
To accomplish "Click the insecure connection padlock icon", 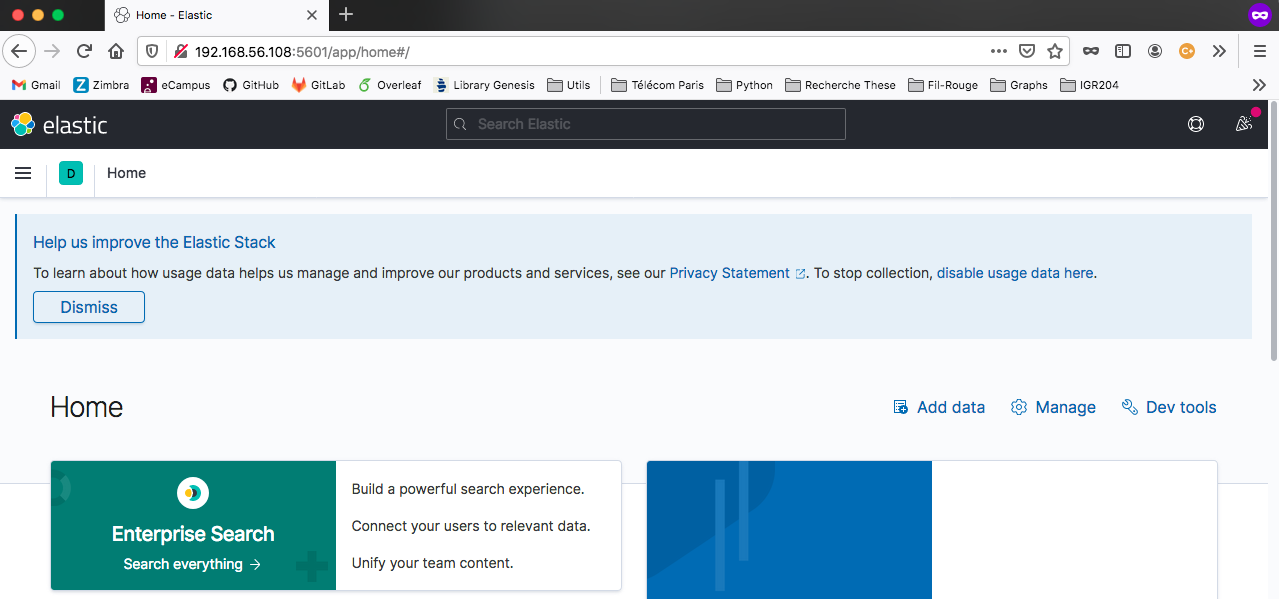I will point(180,51).
